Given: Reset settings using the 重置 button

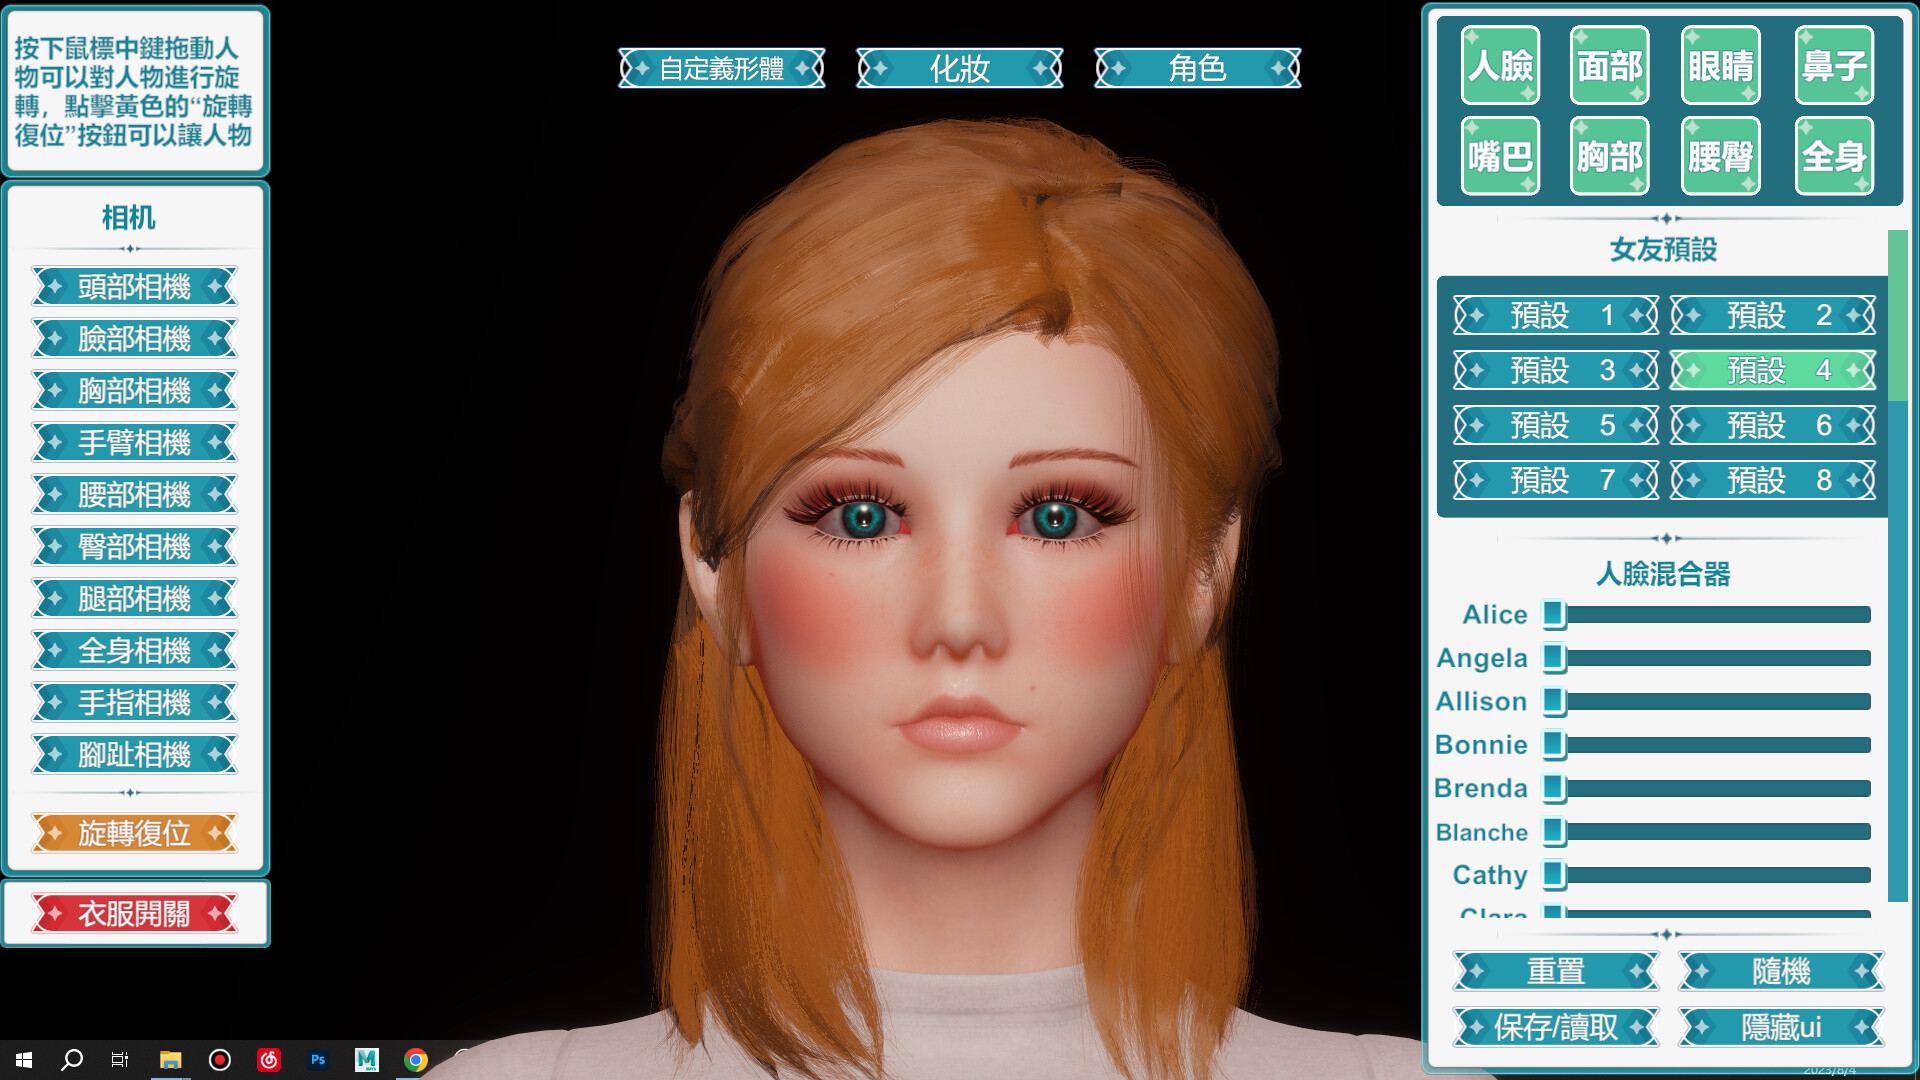Looking at the screenshot, I should tap(1554, 971).
